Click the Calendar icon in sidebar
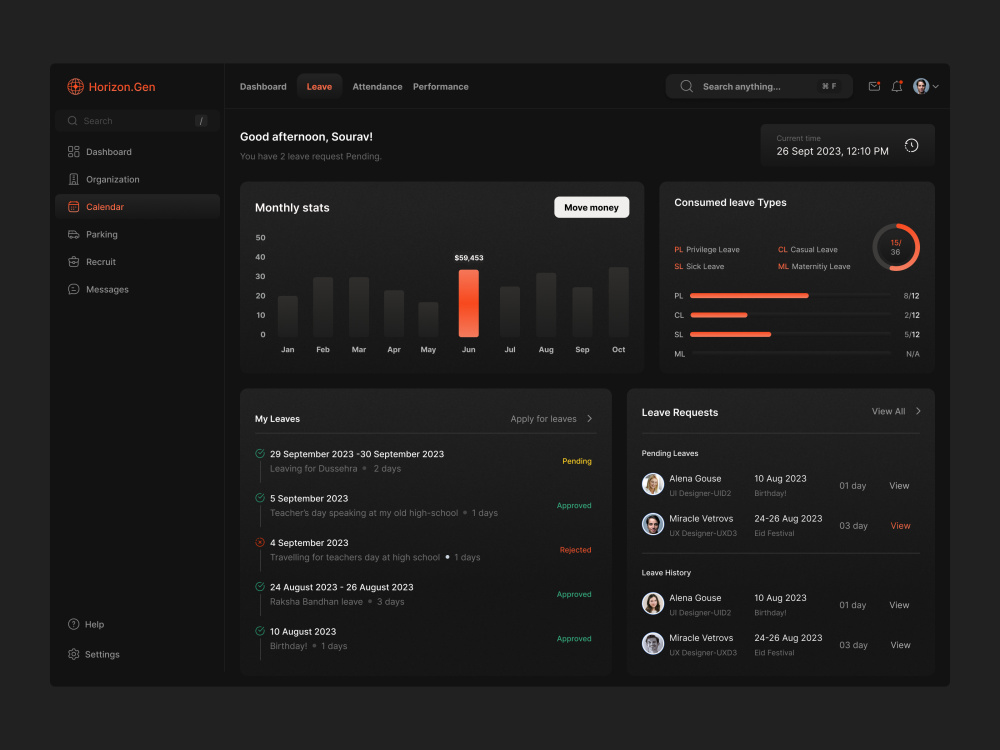 pos(73,207)
